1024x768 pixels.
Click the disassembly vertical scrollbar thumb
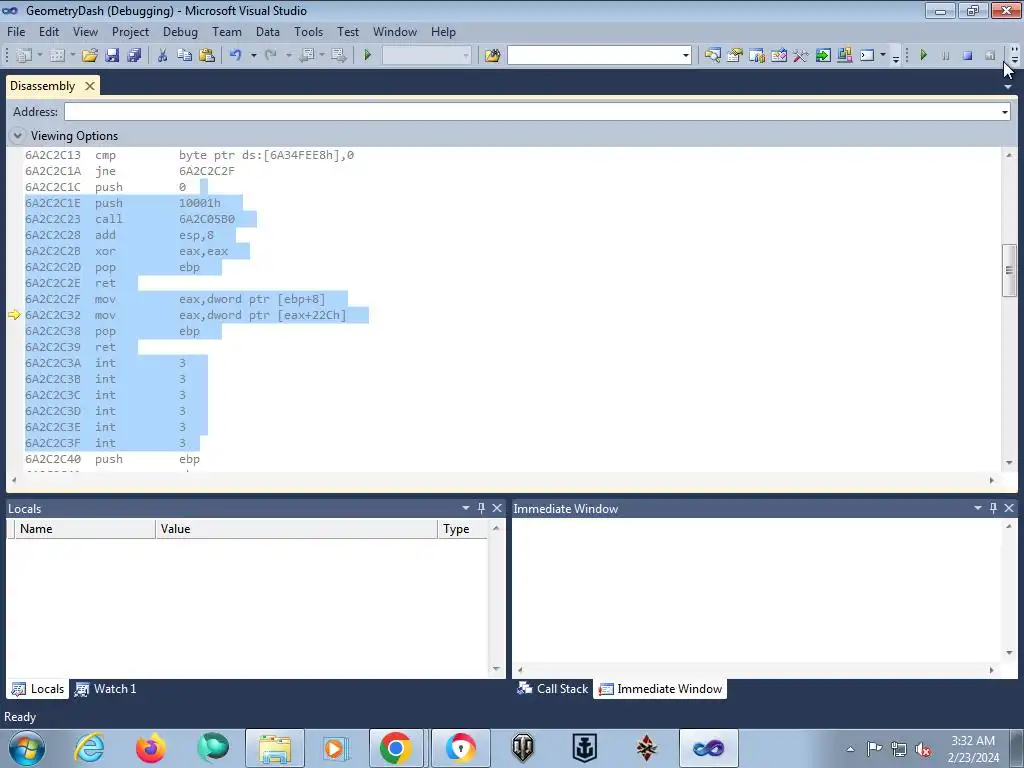(1009, 270)
